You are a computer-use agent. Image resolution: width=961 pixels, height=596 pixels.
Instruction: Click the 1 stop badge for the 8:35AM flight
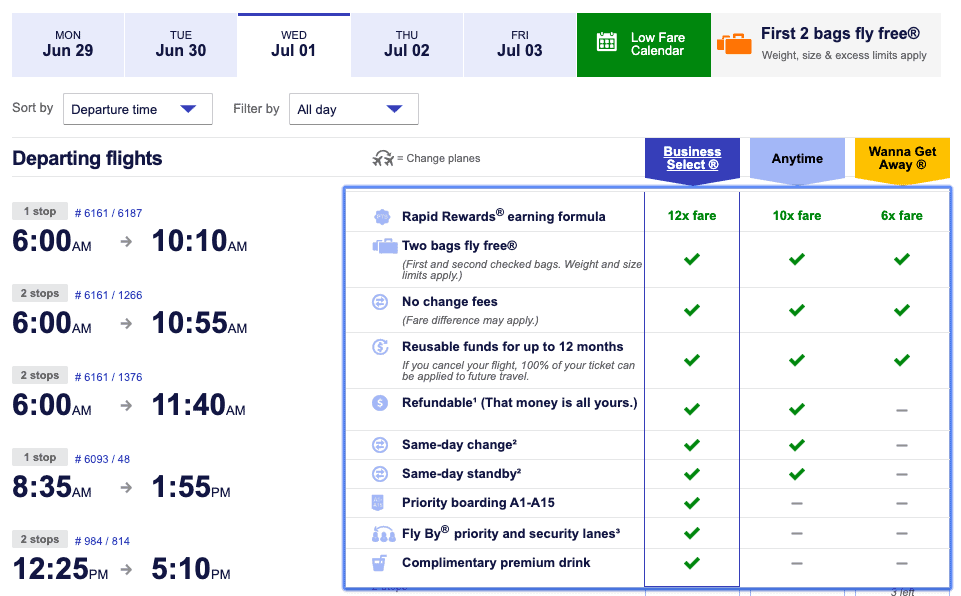pyautogui.click(x=40, y=457)
